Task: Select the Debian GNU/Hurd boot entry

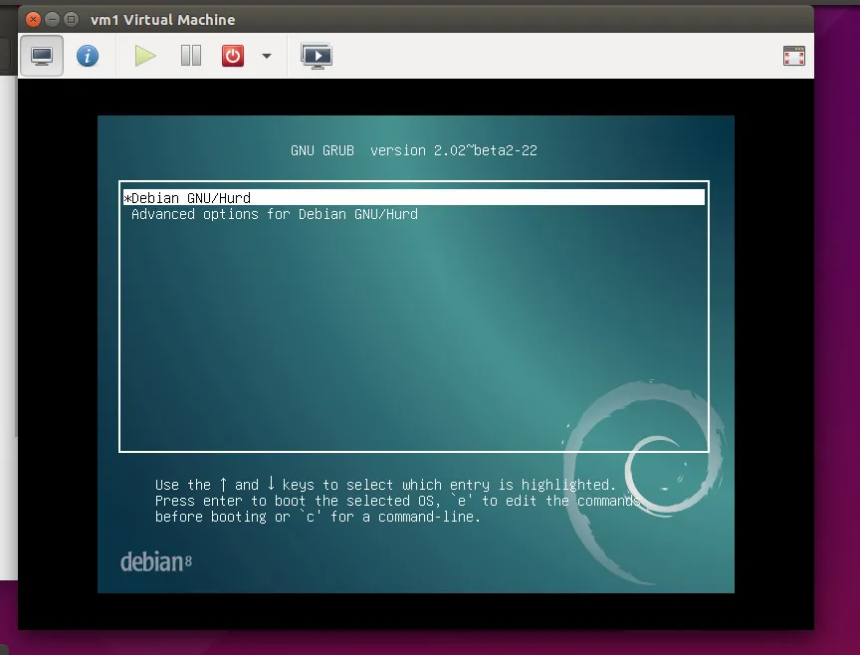Action: coord(414,197)
